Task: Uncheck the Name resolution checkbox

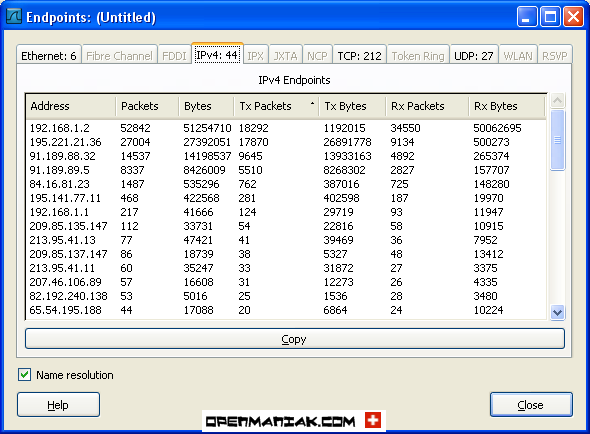Action: click(24, 375)
